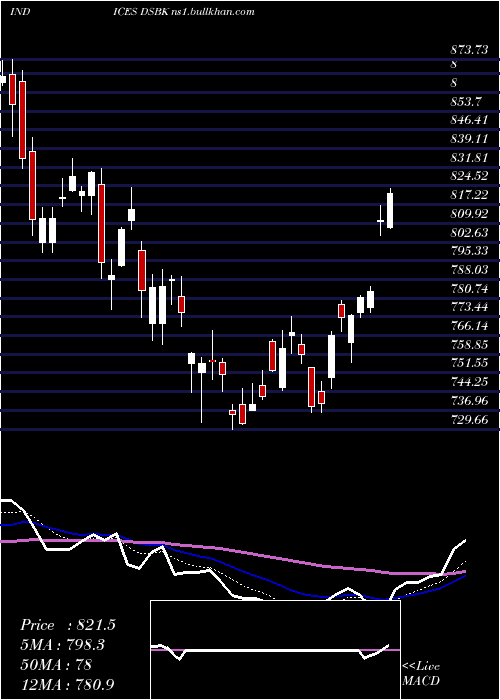This screenshot has width=500, height=700.
Task: Click the 758.85 price level label
Action: tap(469, 345)
